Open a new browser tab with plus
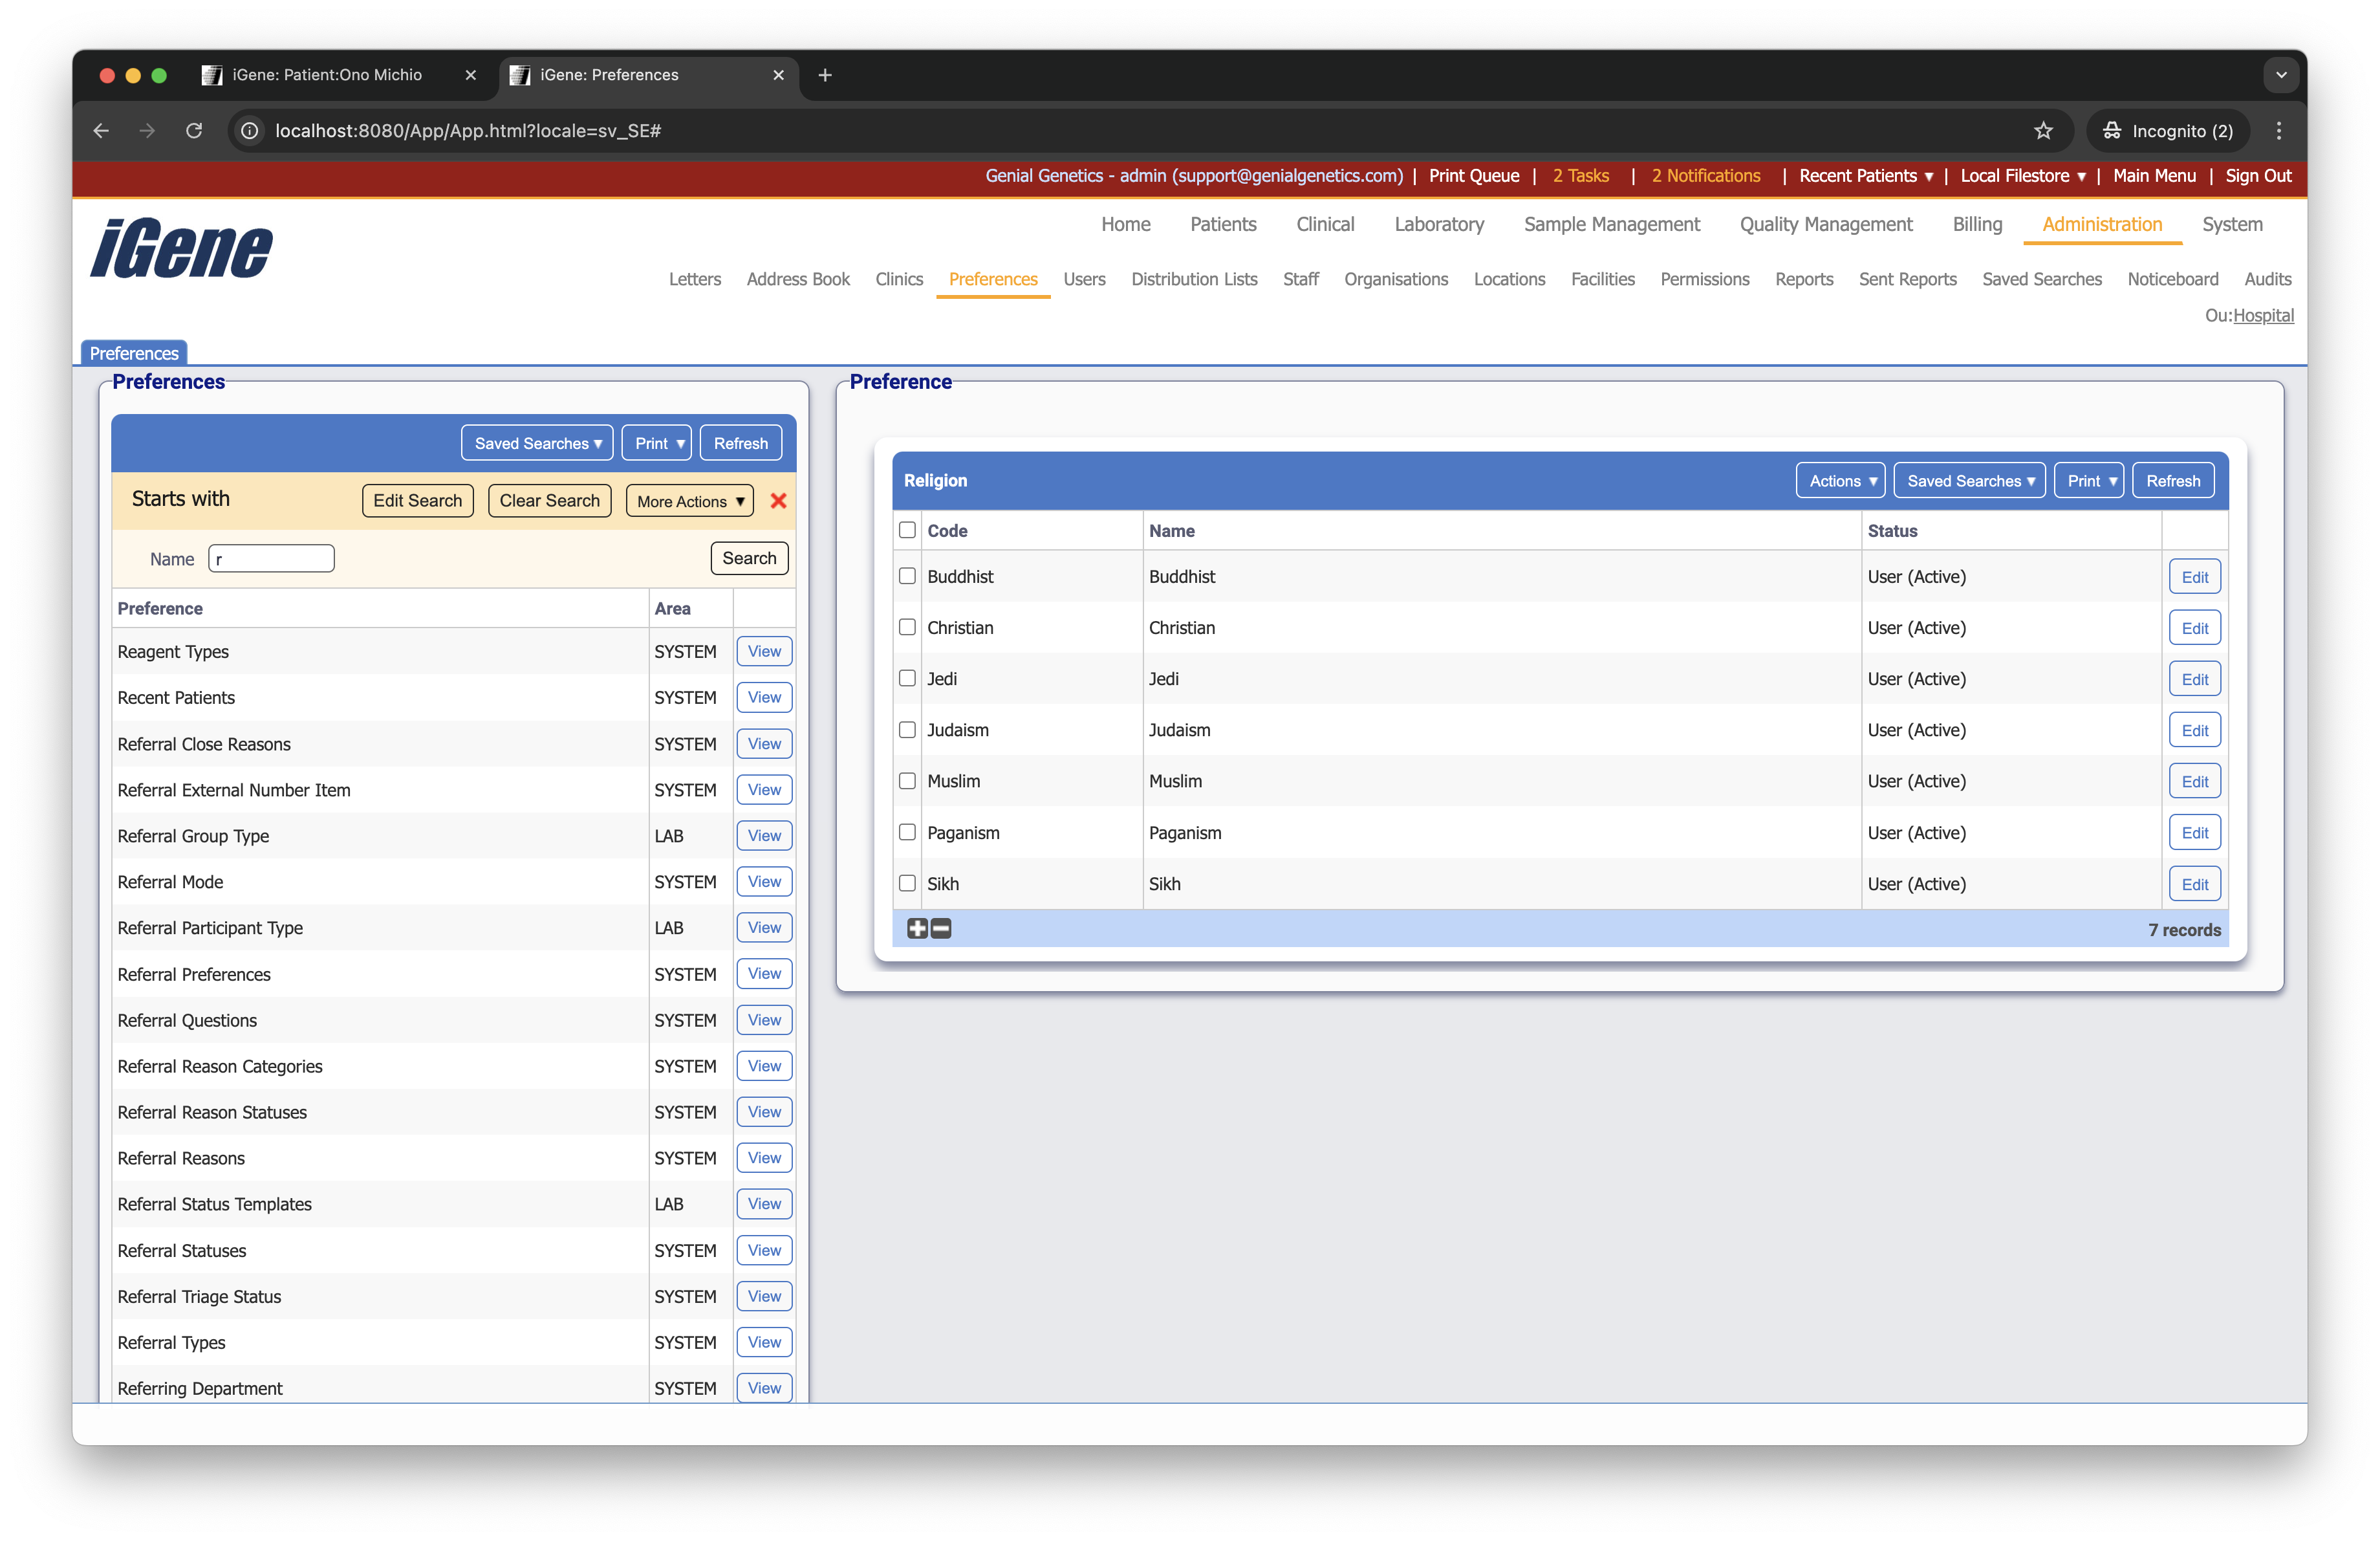Screen dimensions: 2380x1541 coord(825,75)
